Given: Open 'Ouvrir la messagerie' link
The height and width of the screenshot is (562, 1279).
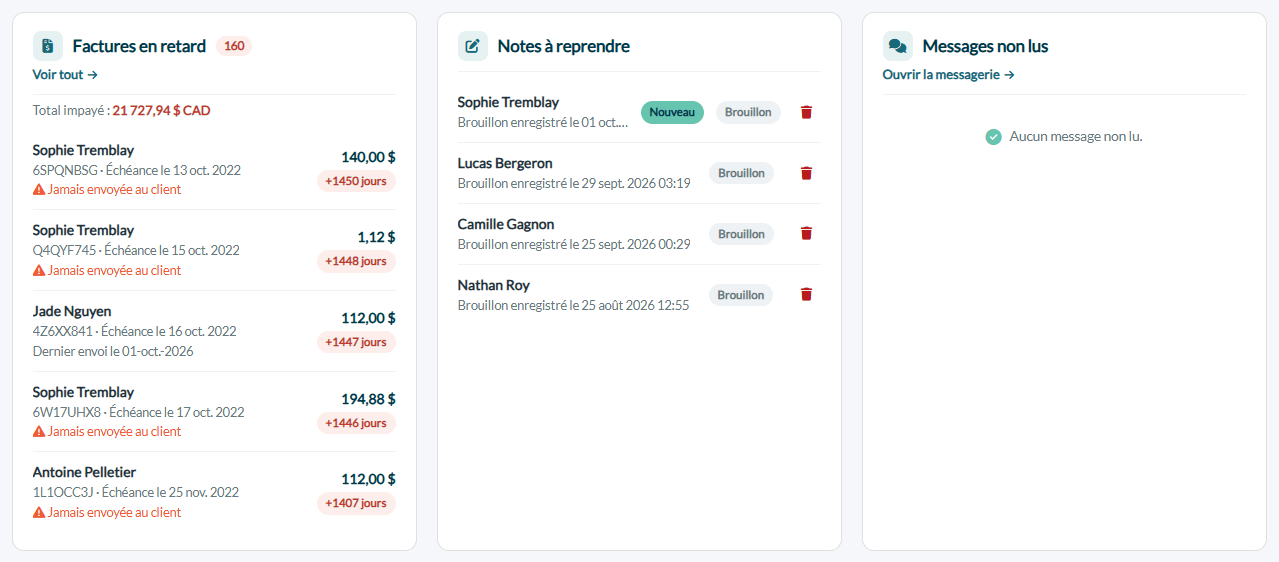Looking at the screenshot, I should (x=948, y=74).
